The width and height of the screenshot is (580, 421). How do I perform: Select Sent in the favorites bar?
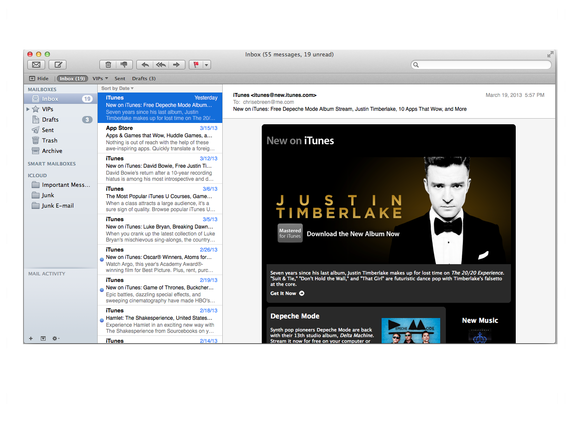tap(119, 78)
